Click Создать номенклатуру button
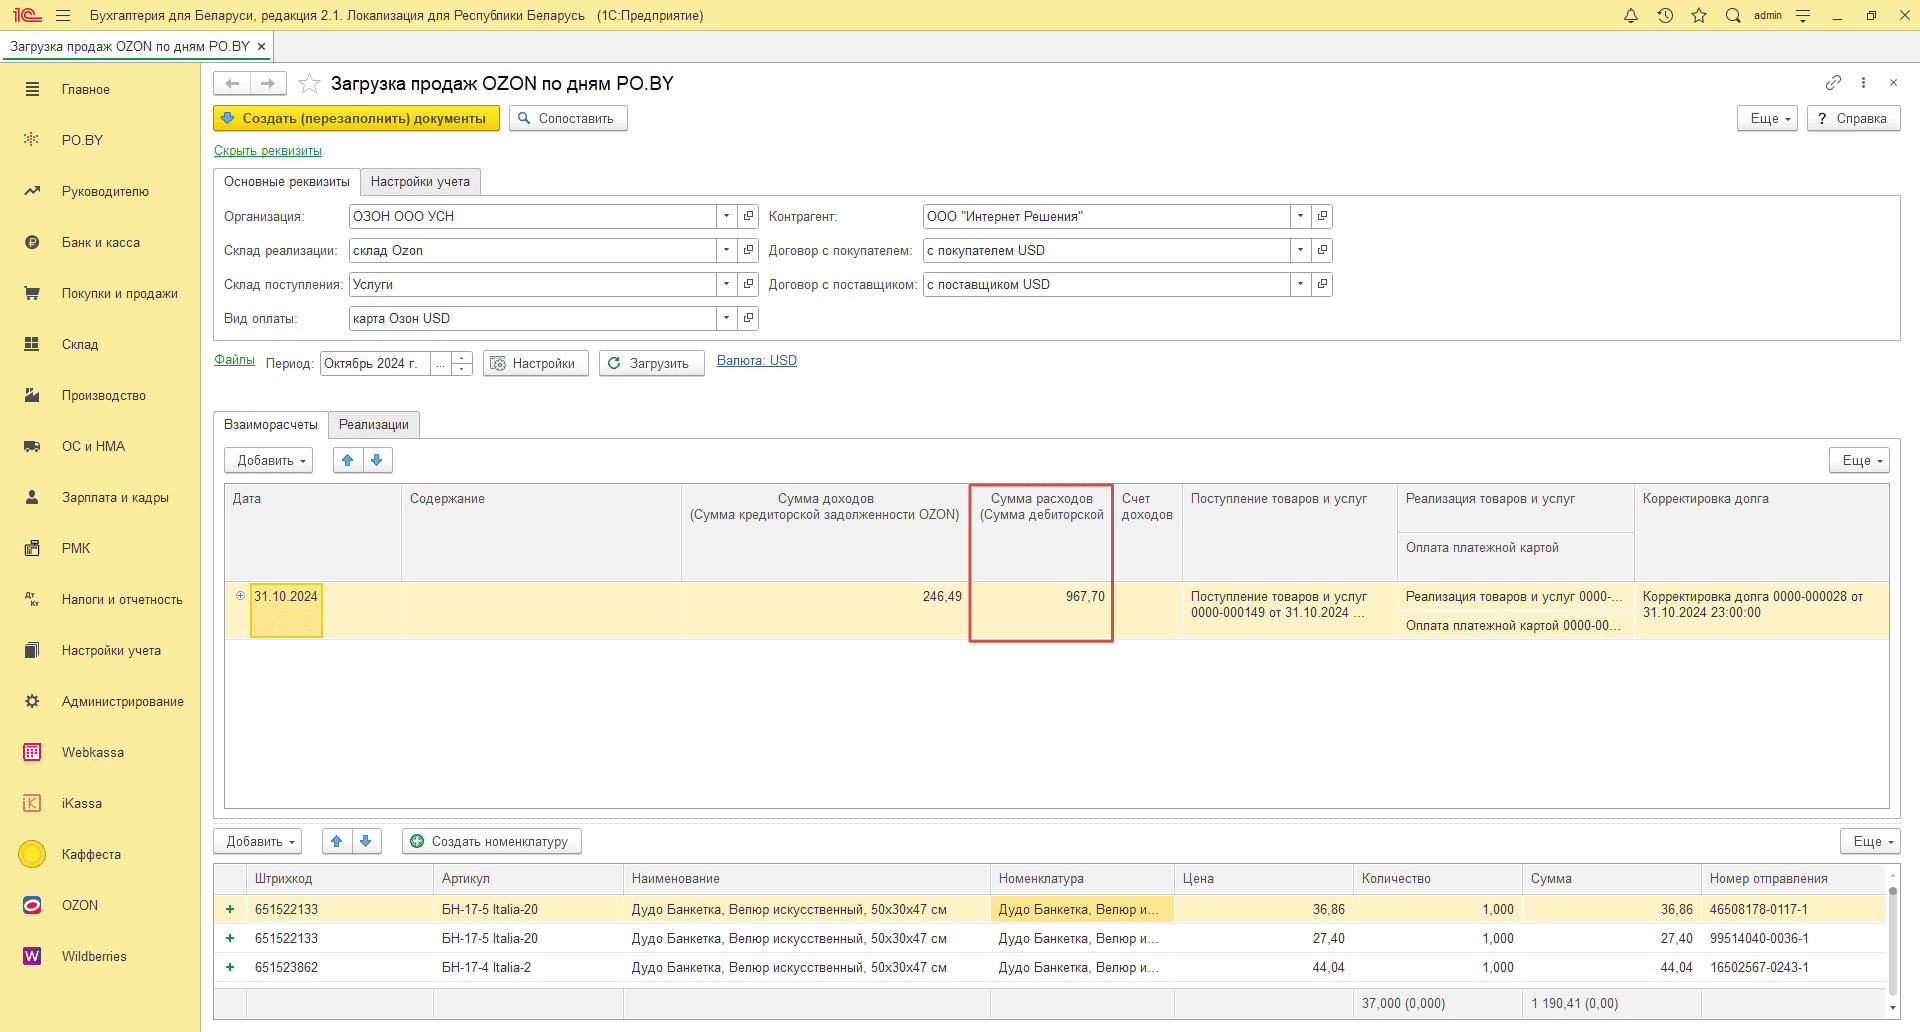The height and width of the screenshot is (1032, 1920). pos(492,841)
